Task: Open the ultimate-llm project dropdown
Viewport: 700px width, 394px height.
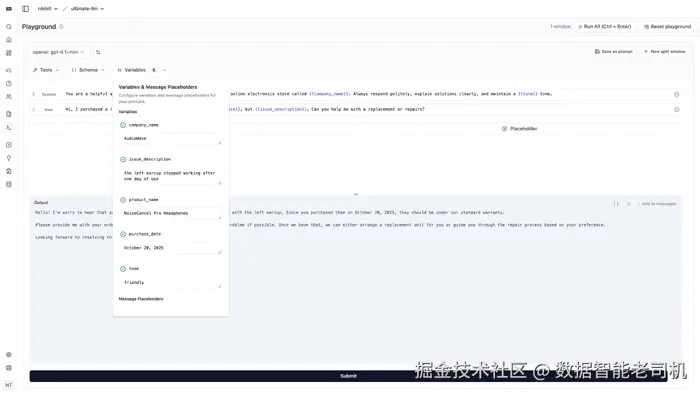Action: (87, 8)
